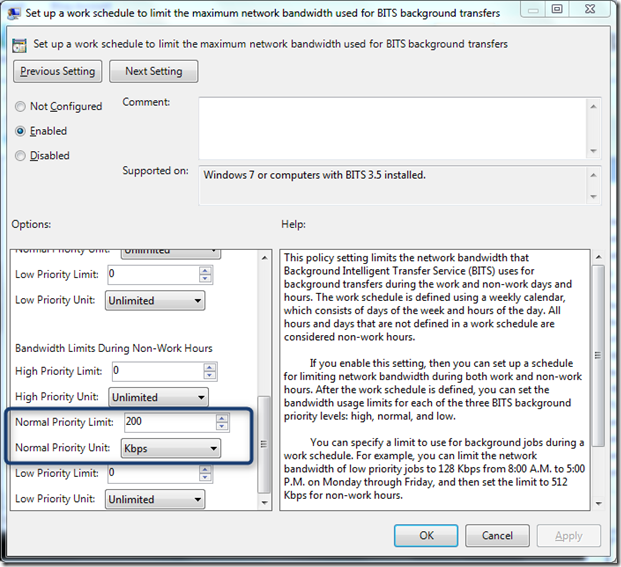Click the 'Windows 7 or computers with BITS 3.5' text
621x567 pixels.
coord(314,175)
